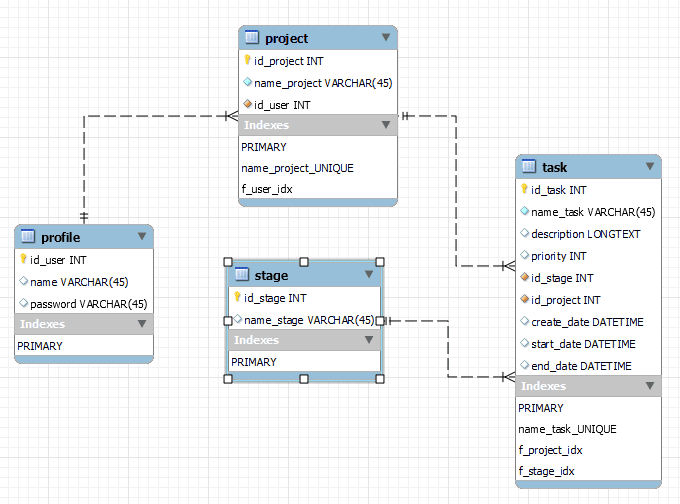The image size is (680, 504).
Task: Collapse the Indexes section of profile table
Action: pos(142,324)
